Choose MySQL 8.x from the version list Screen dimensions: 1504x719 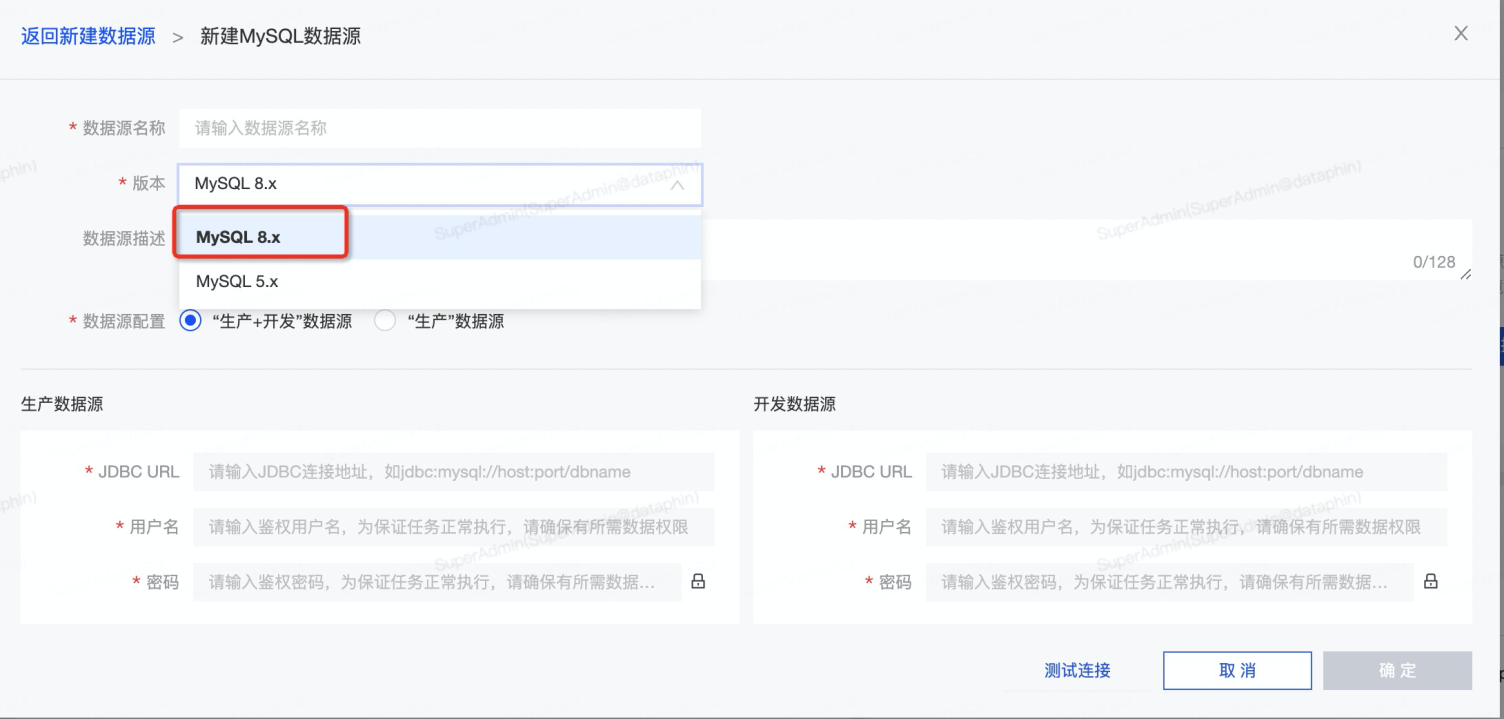pos(440,238)
